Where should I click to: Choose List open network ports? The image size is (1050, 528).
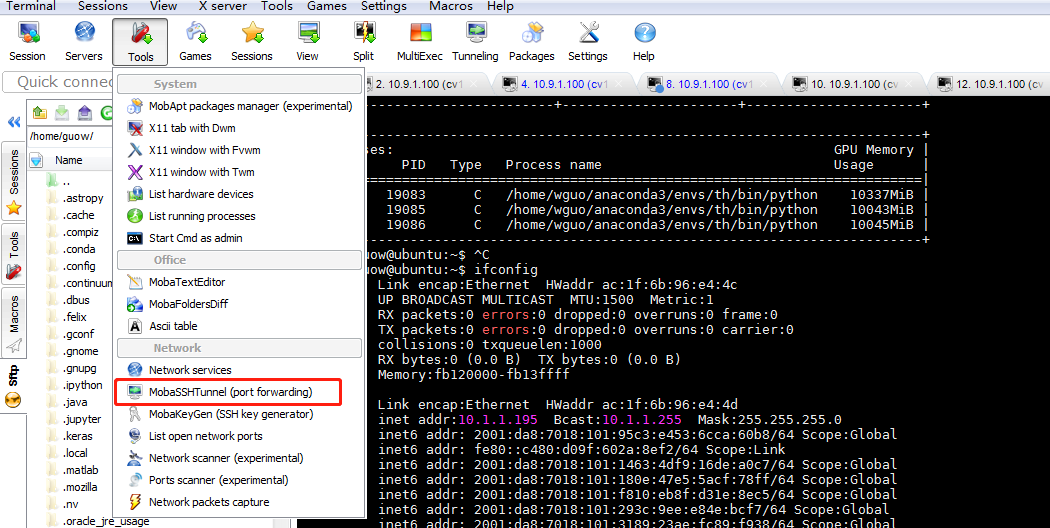pyautogui.click(x=240, y=436)
